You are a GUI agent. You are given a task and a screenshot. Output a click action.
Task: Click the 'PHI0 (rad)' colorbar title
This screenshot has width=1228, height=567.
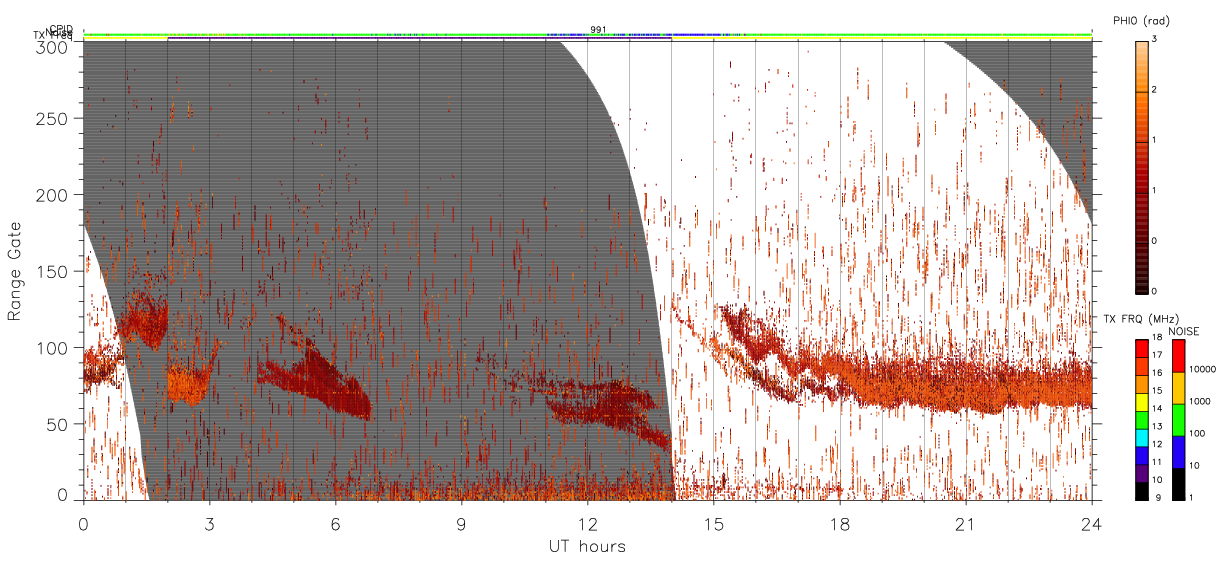click(x=1141, y=20)
